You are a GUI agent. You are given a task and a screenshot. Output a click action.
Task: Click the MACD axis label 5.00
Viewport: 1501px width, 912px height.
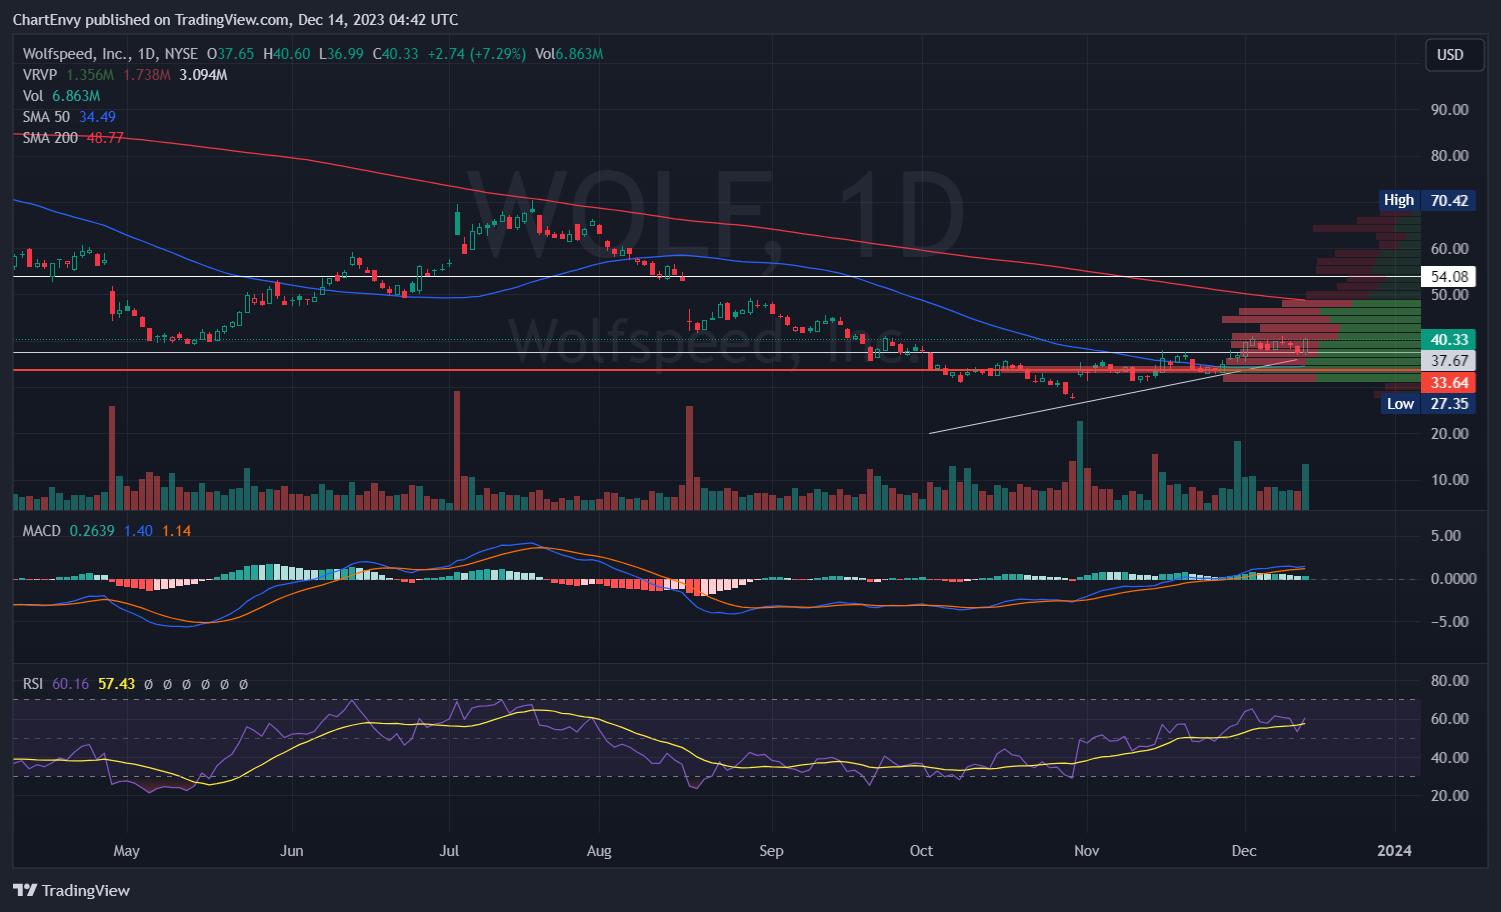[x=1446, y=535]
